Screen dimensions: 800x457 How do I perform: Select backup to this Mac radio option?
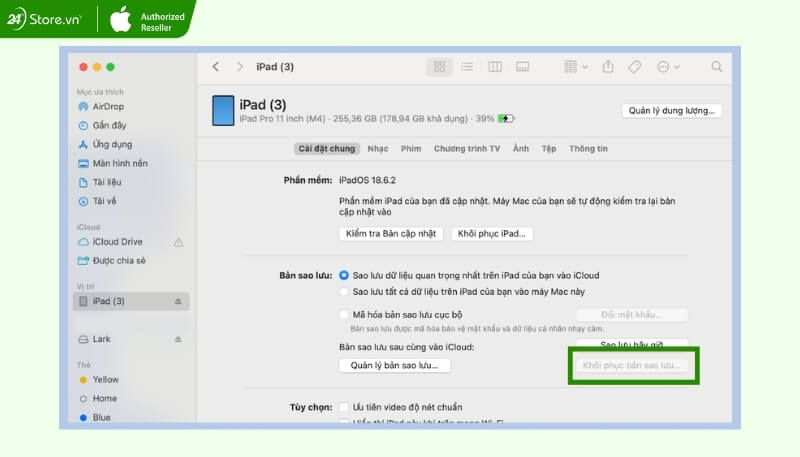[344, 292]
